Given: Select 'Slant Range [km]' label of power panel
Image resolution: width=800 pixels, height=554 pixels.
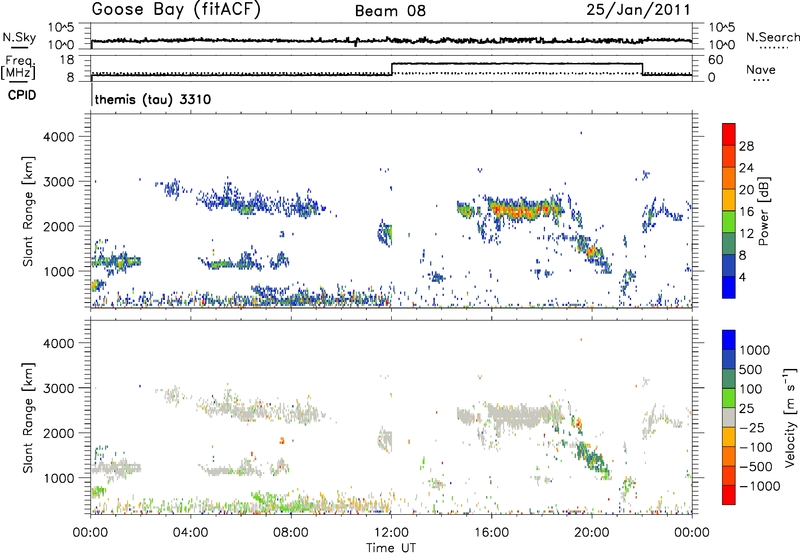Looking at the screenshot, I should click(28, 211).
